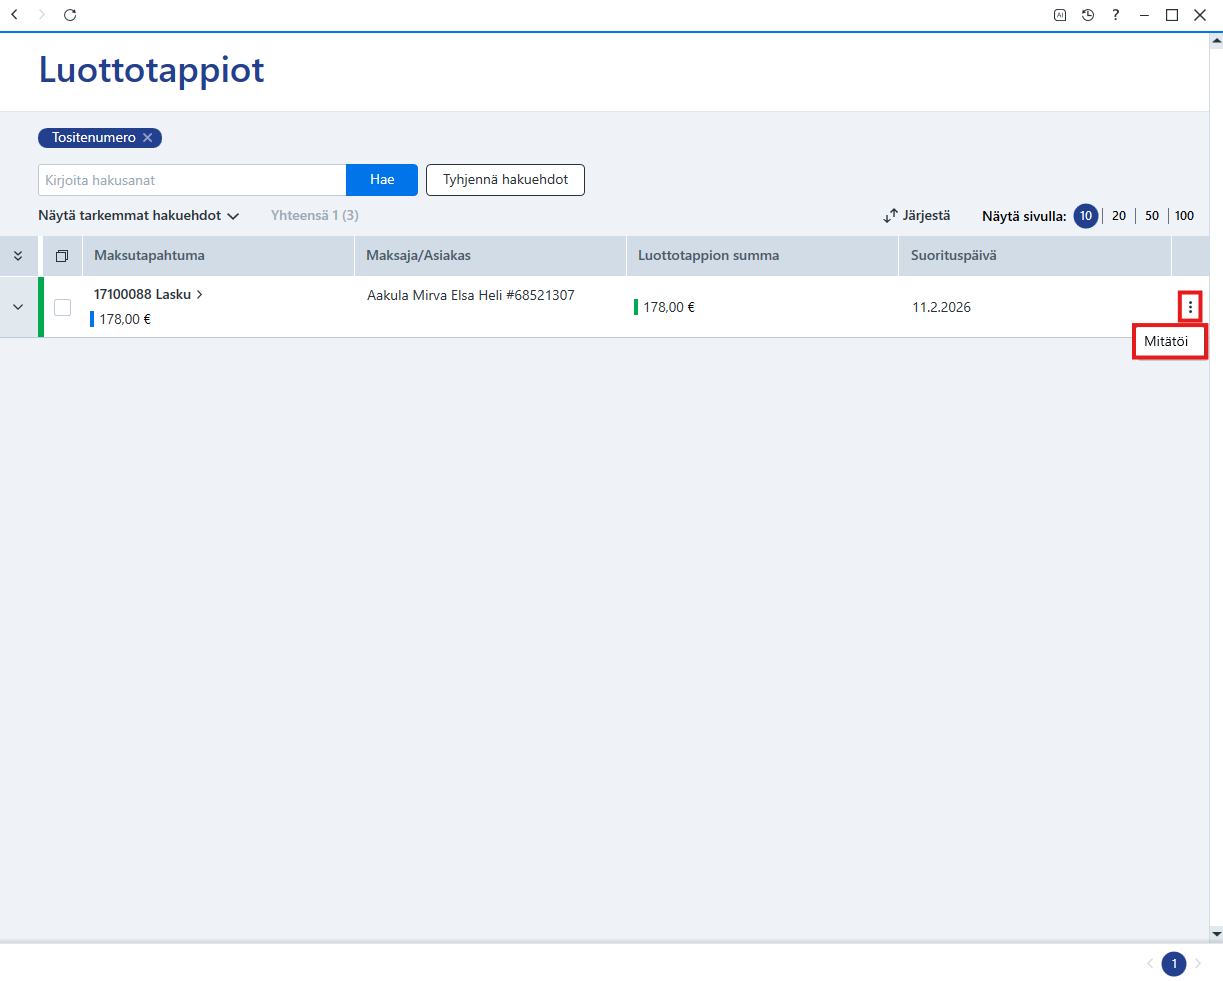The image size is (1223, 981).
Task: Open the history clock icon
Action: pos(1088,15)
